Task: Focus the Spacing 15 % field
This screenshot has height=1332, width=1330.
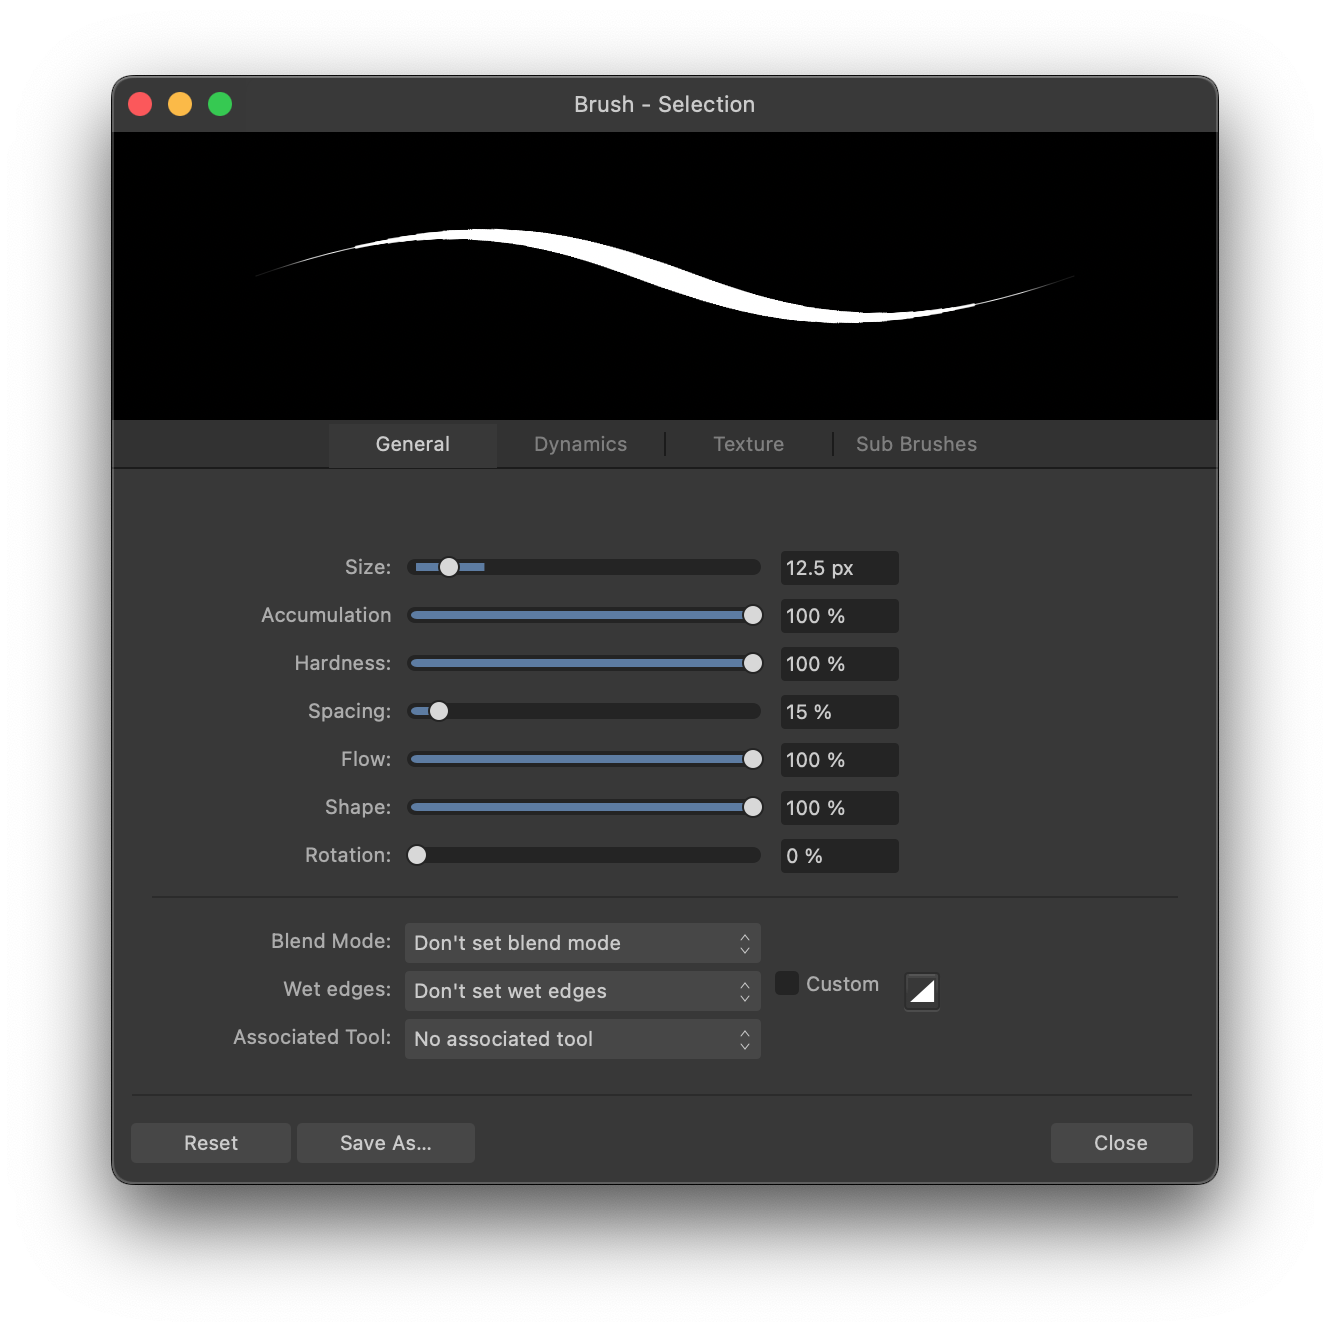Action: [x=839, y=712]
